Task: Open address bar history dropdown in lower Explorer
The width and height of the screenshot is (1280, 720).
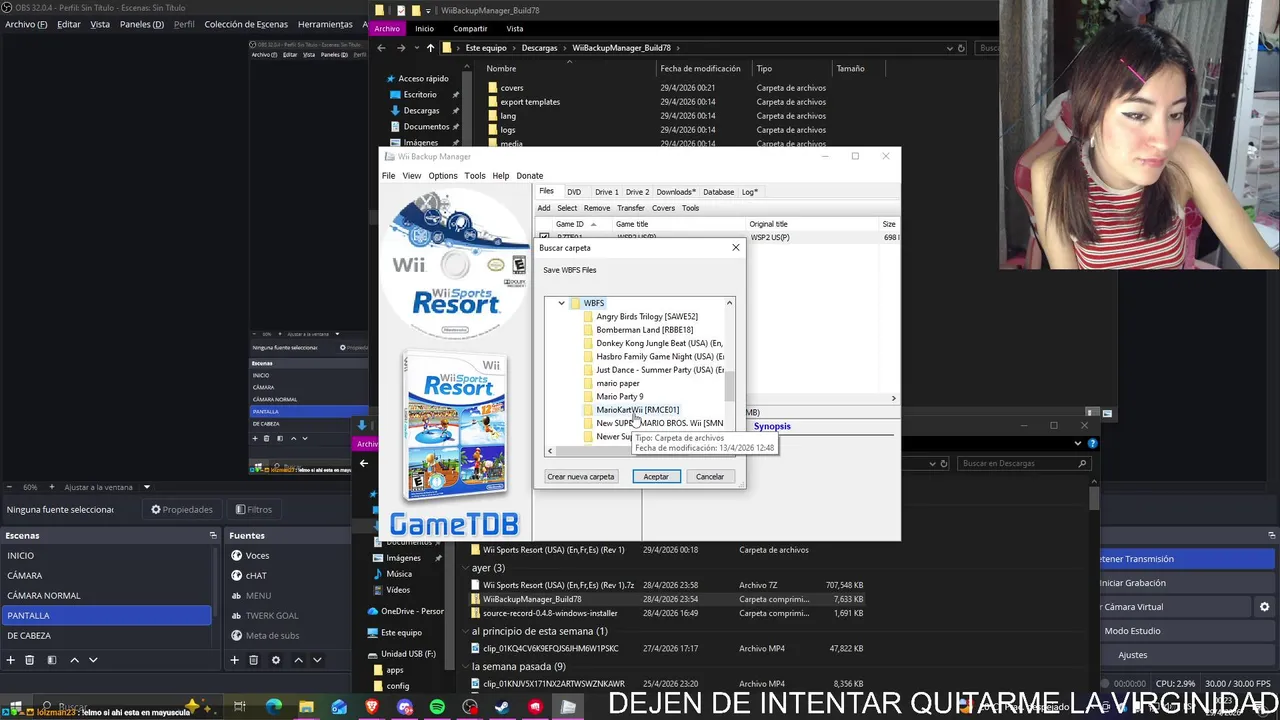Action: pyautogui.click(x=932, y=463)
